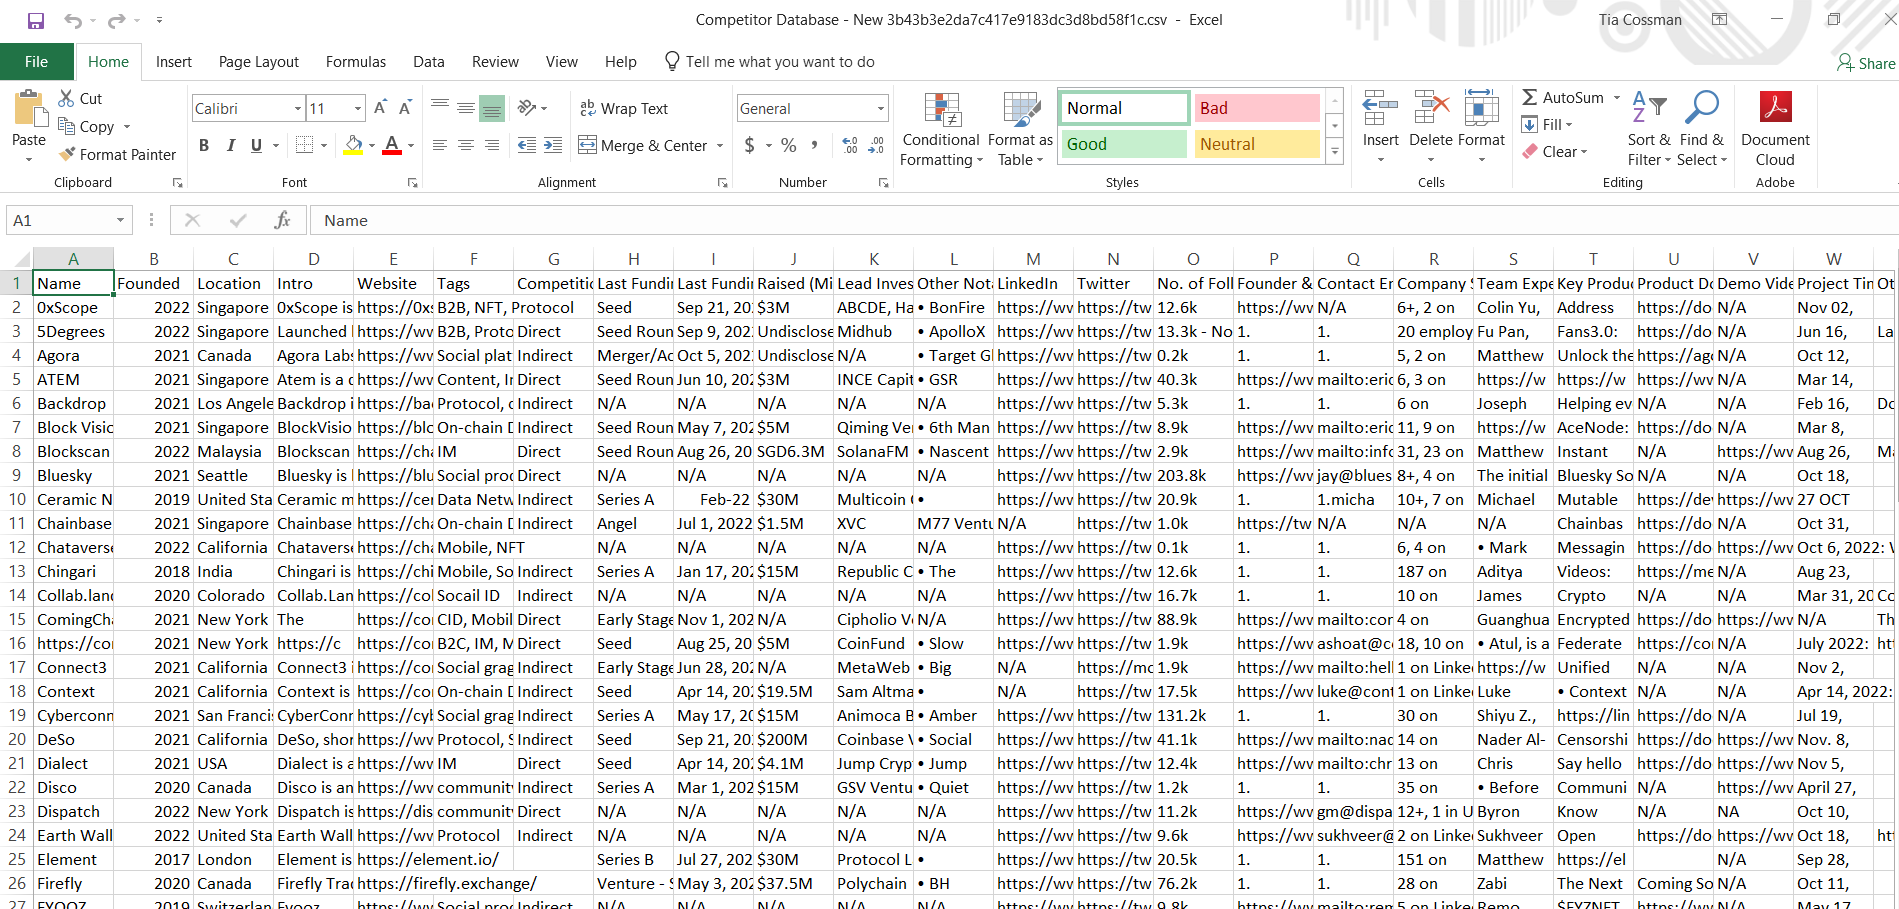Viewport: 1899px width, 909px height.
Task: Toggle italic formatting
Action: (x=230, y=145)
